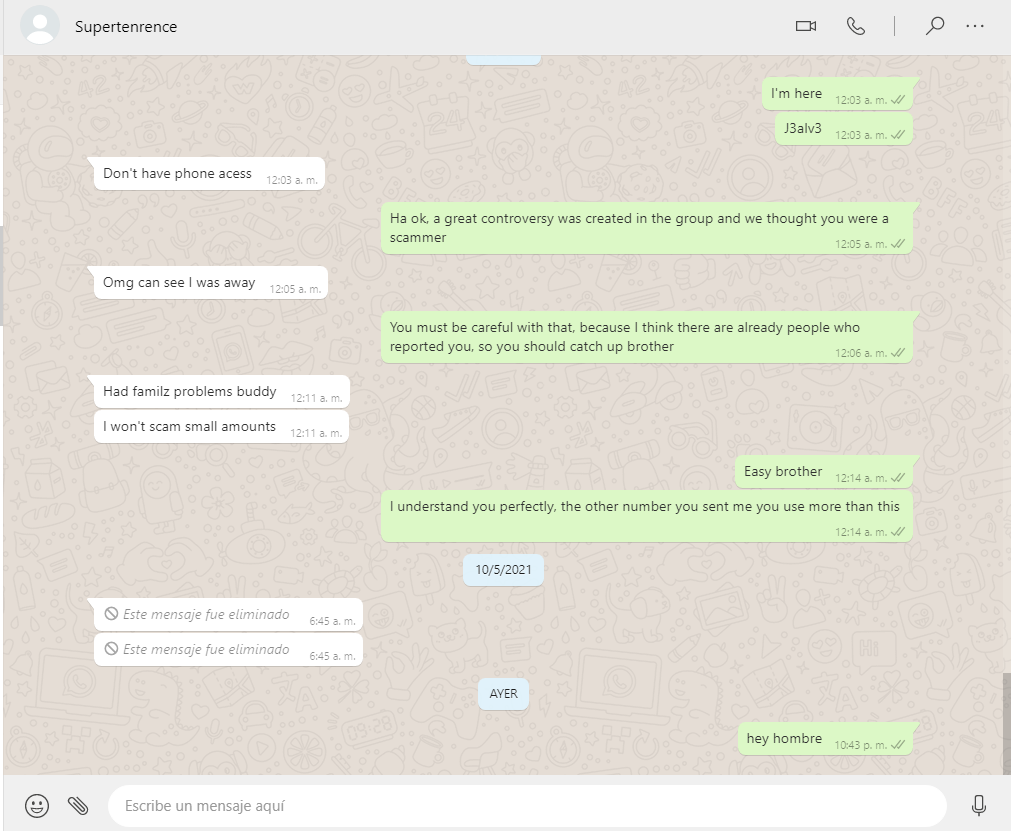The width and height of the screenshot is (1011, 831).
Task: Select the 'I won't scam small amounts' message
Action: pos(221,427)
